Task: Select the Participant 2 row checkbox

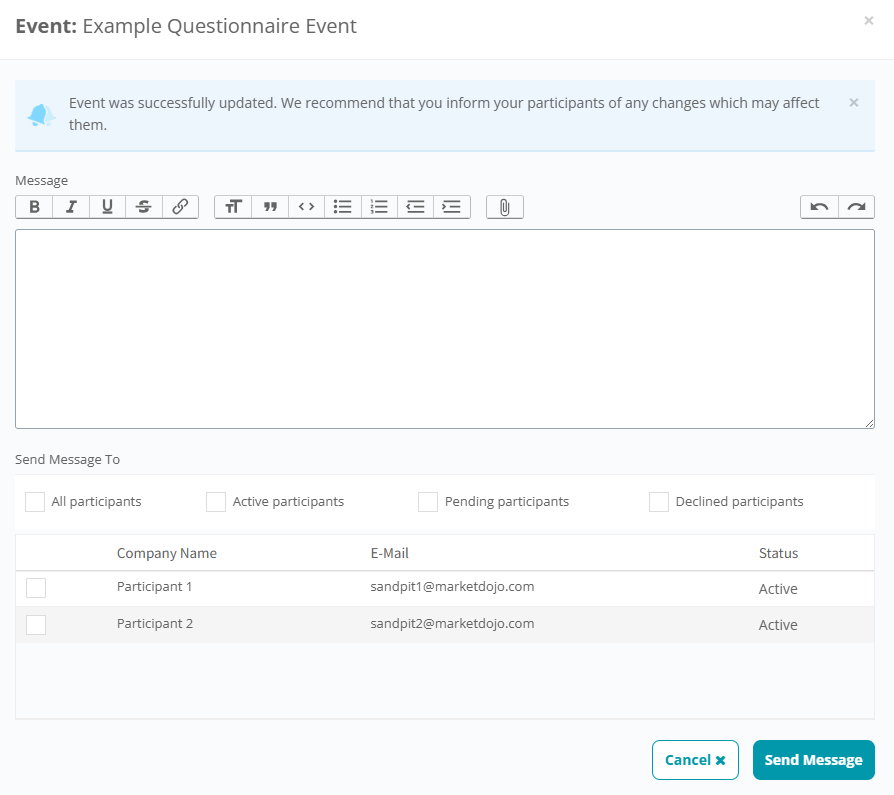Action: point(36,624)
